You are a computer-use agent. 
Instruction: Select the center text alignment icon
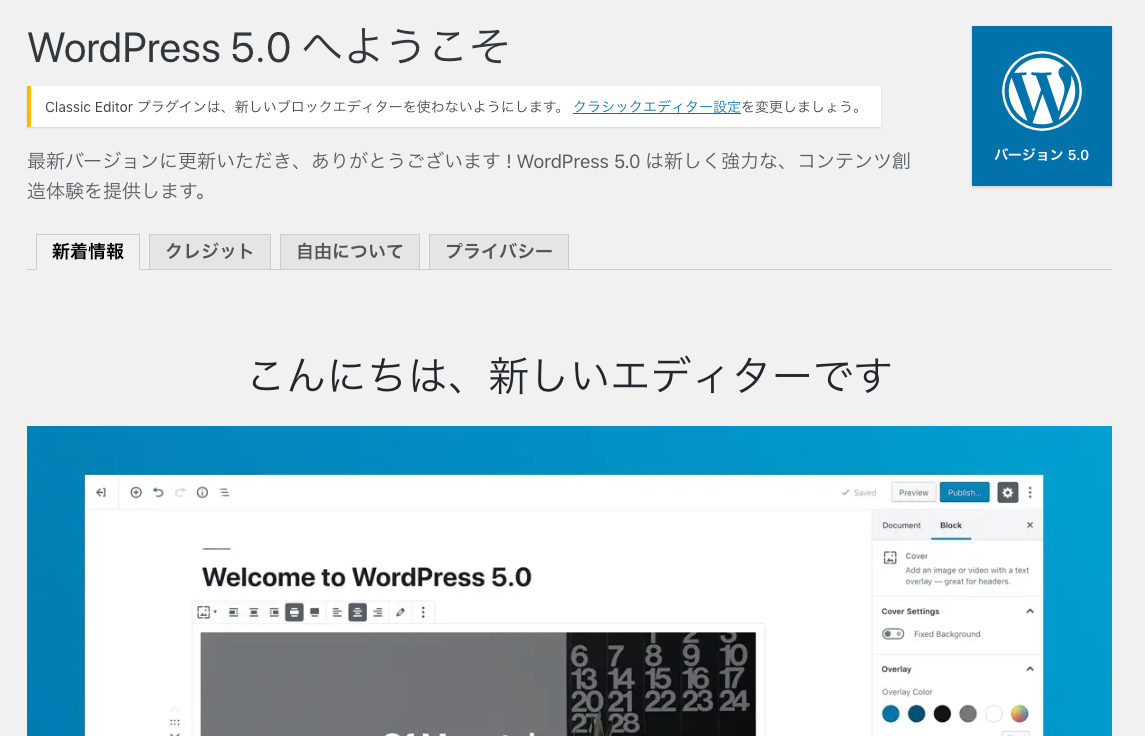(x=356, y=611)
